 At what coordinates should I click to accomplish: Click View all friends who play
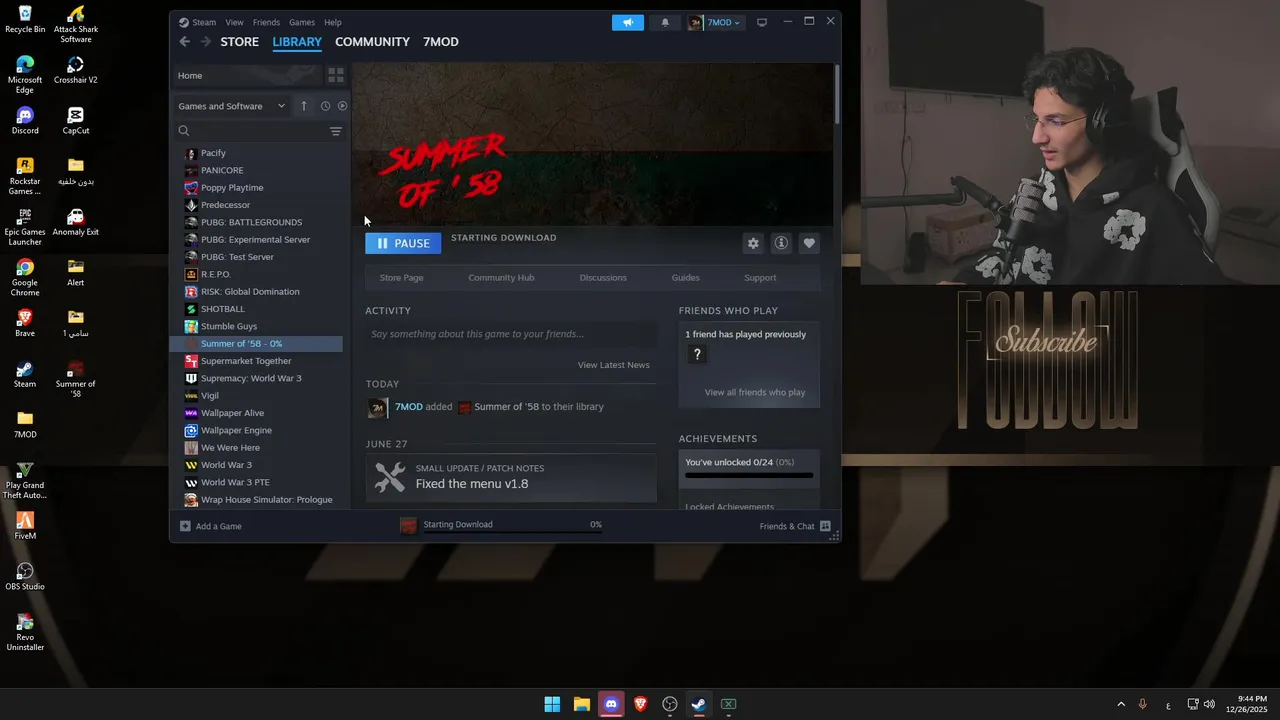coord(755,392)
